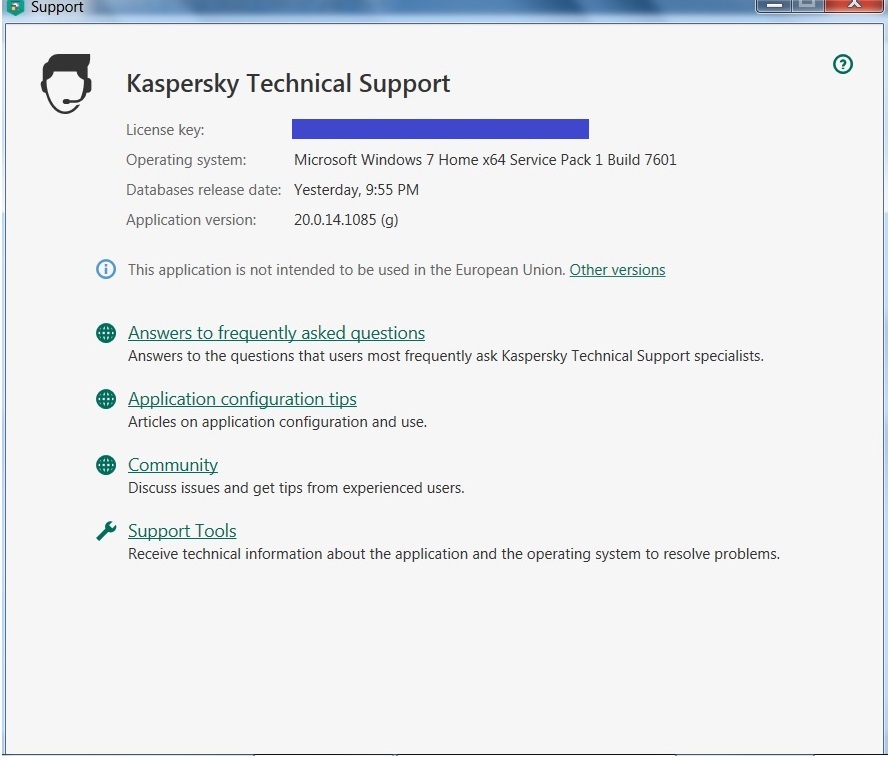Click the wrench icon beside Support Tools
888x758 pixels.
(106, 531)
